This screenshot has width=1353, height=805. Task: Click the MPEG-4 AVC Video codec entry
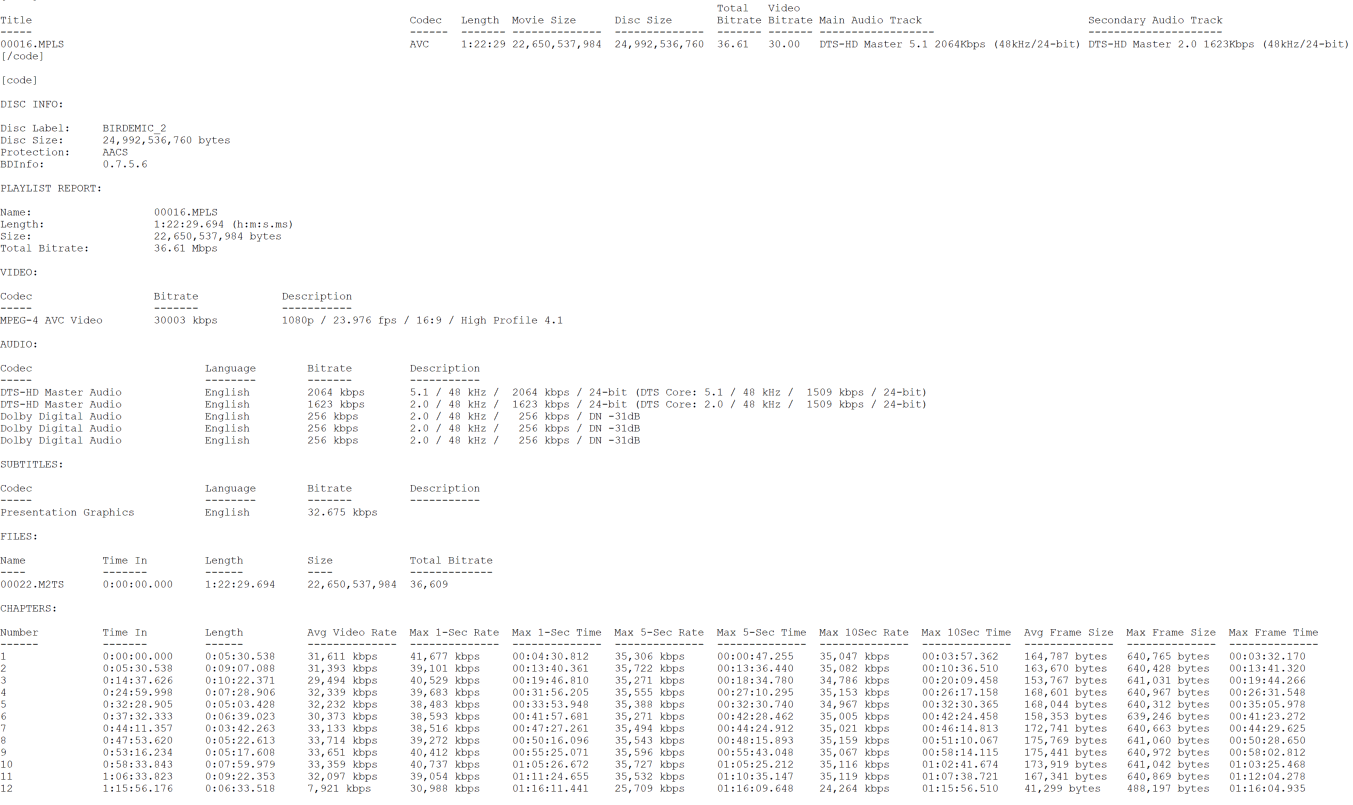click(x=51, y=321)
